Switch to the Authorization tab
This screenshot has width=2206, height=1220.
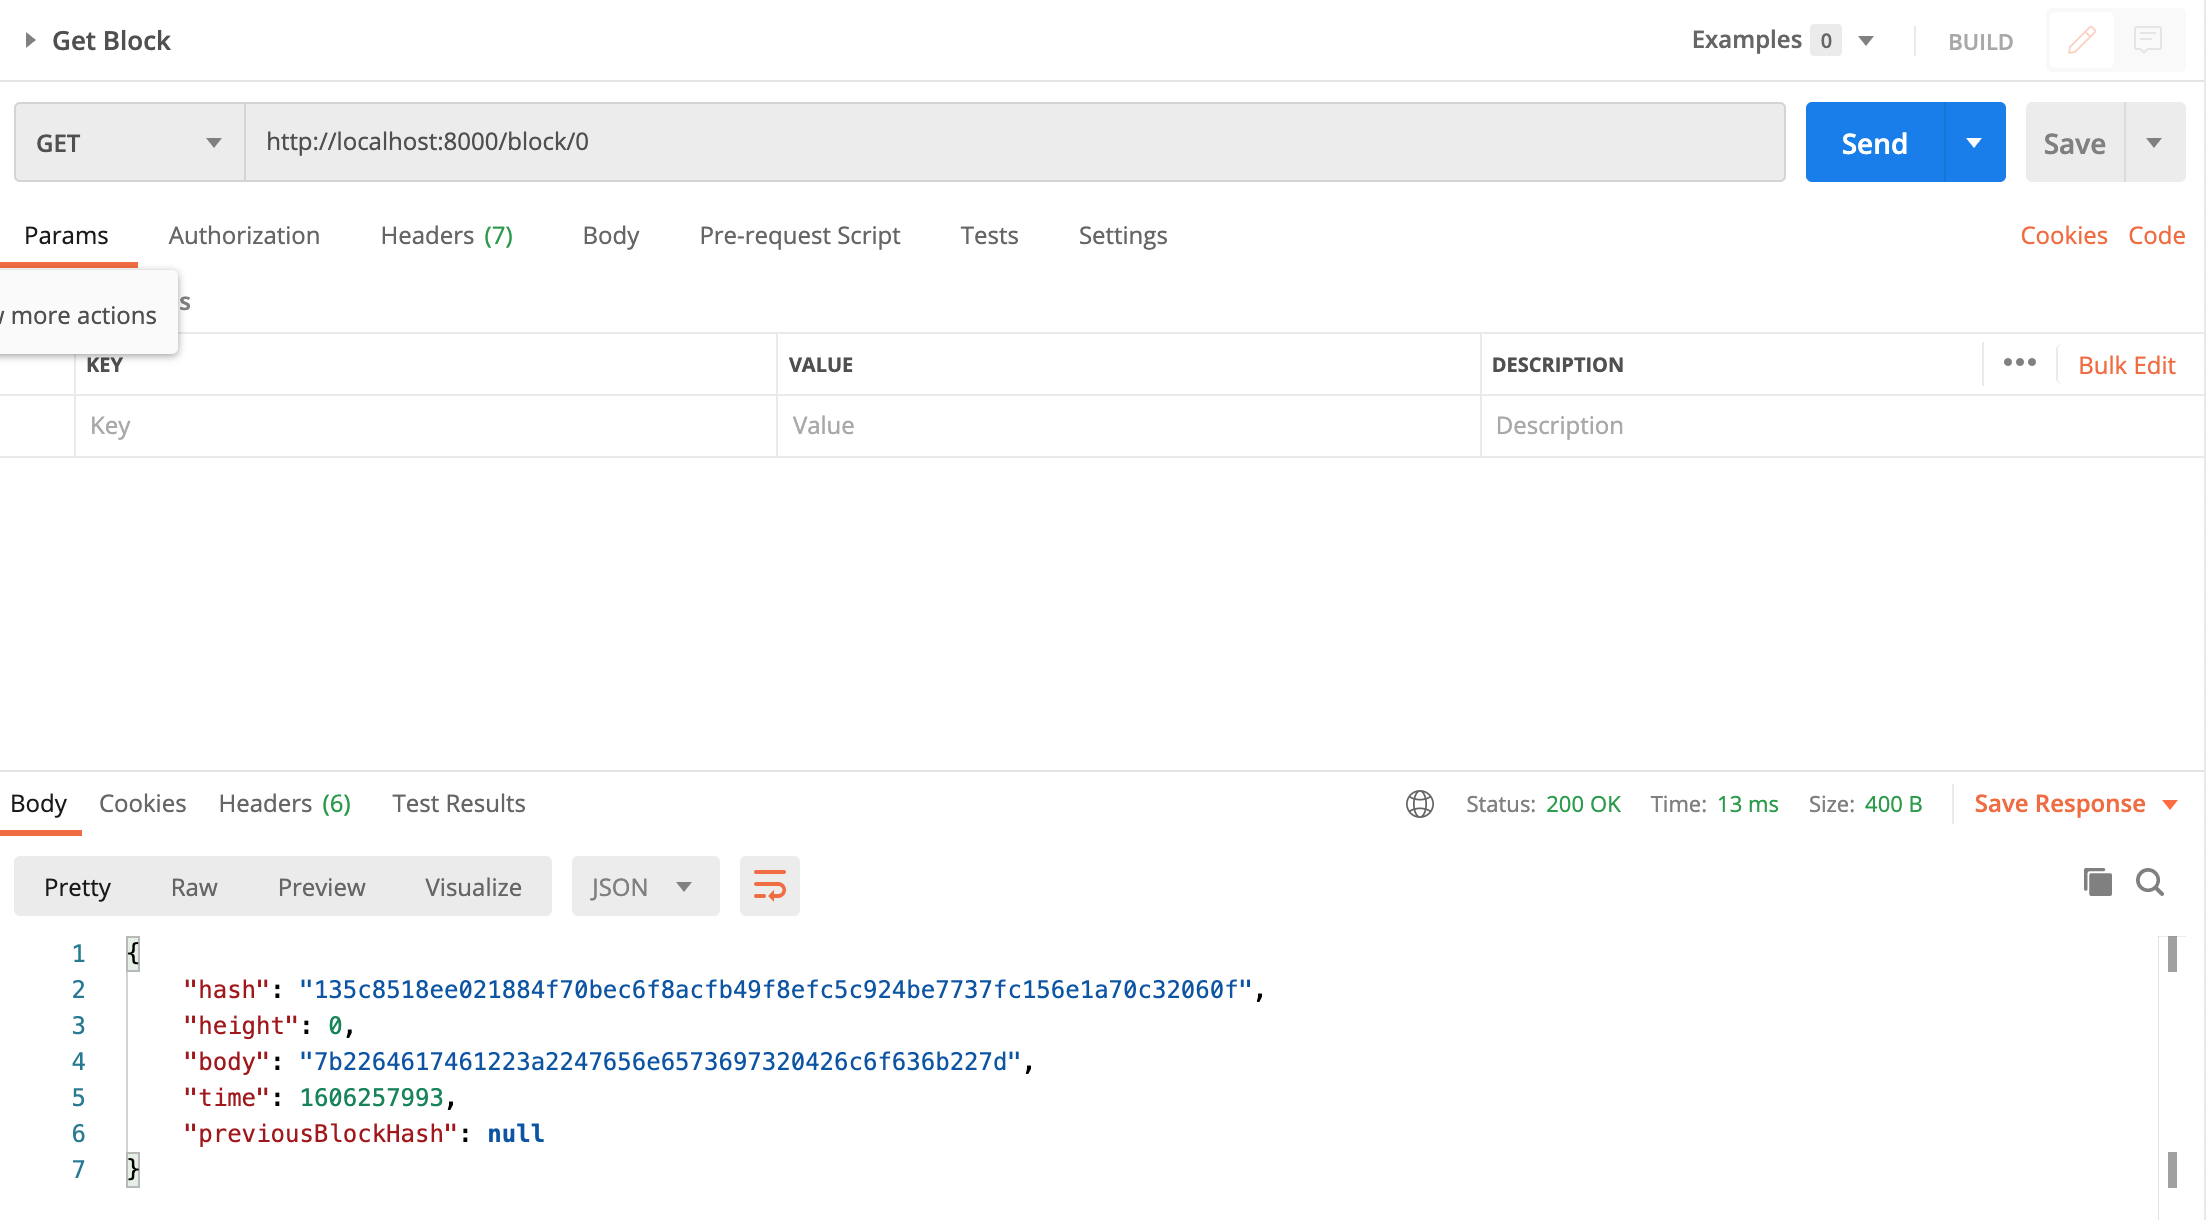click(245, 234)
